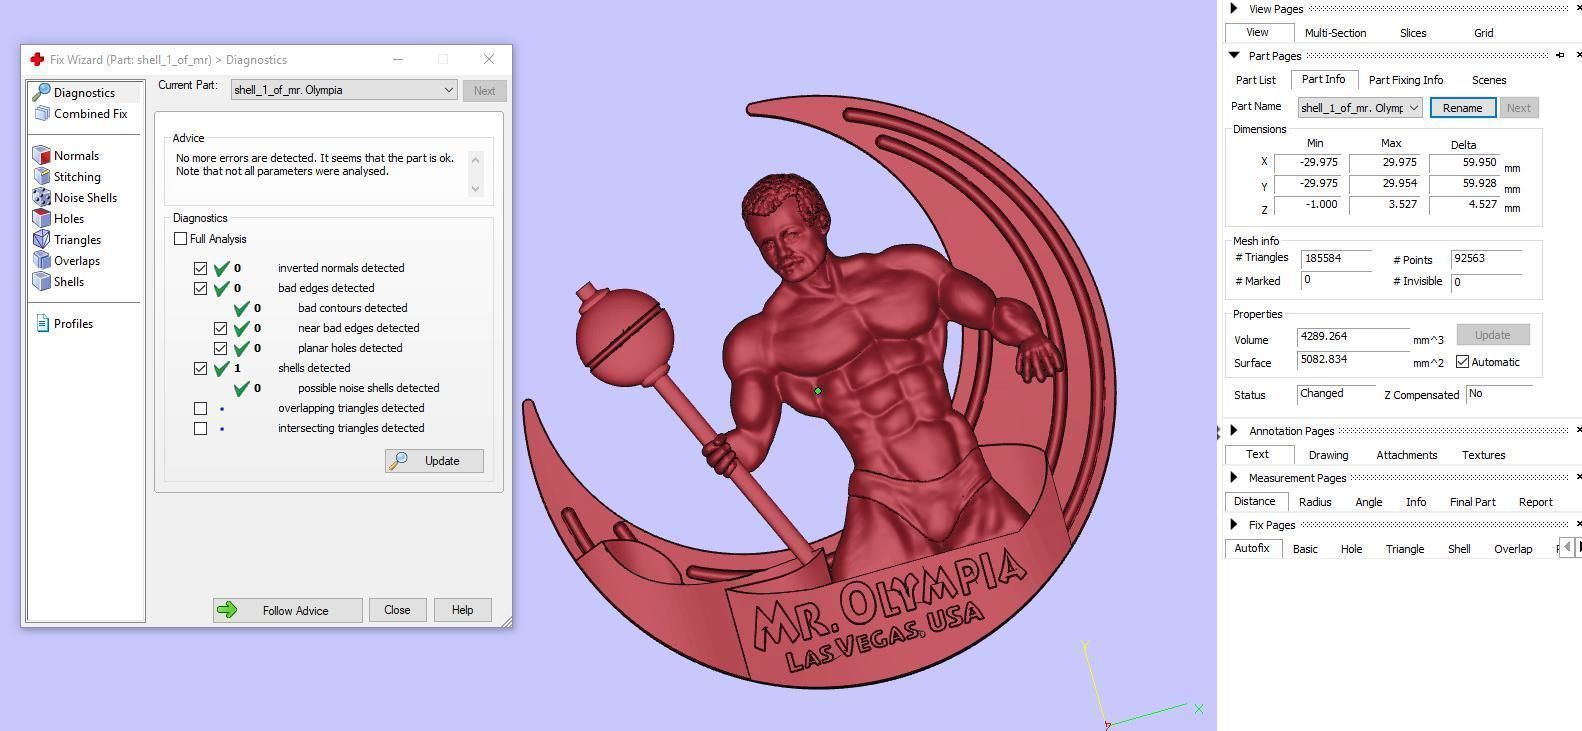
Task: Enable overlapping triangles detected checkbox
Action: point(200,408)
